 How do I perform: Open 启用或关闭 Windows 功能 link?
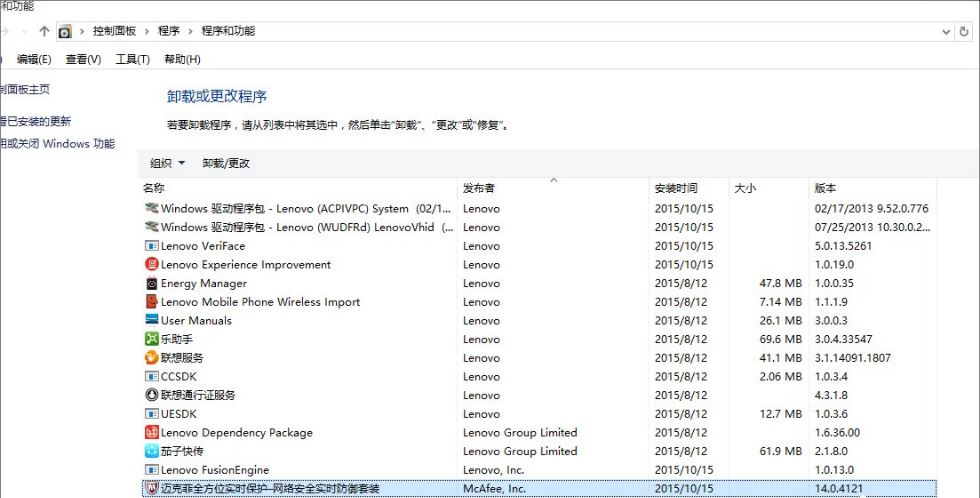point(58,144)
